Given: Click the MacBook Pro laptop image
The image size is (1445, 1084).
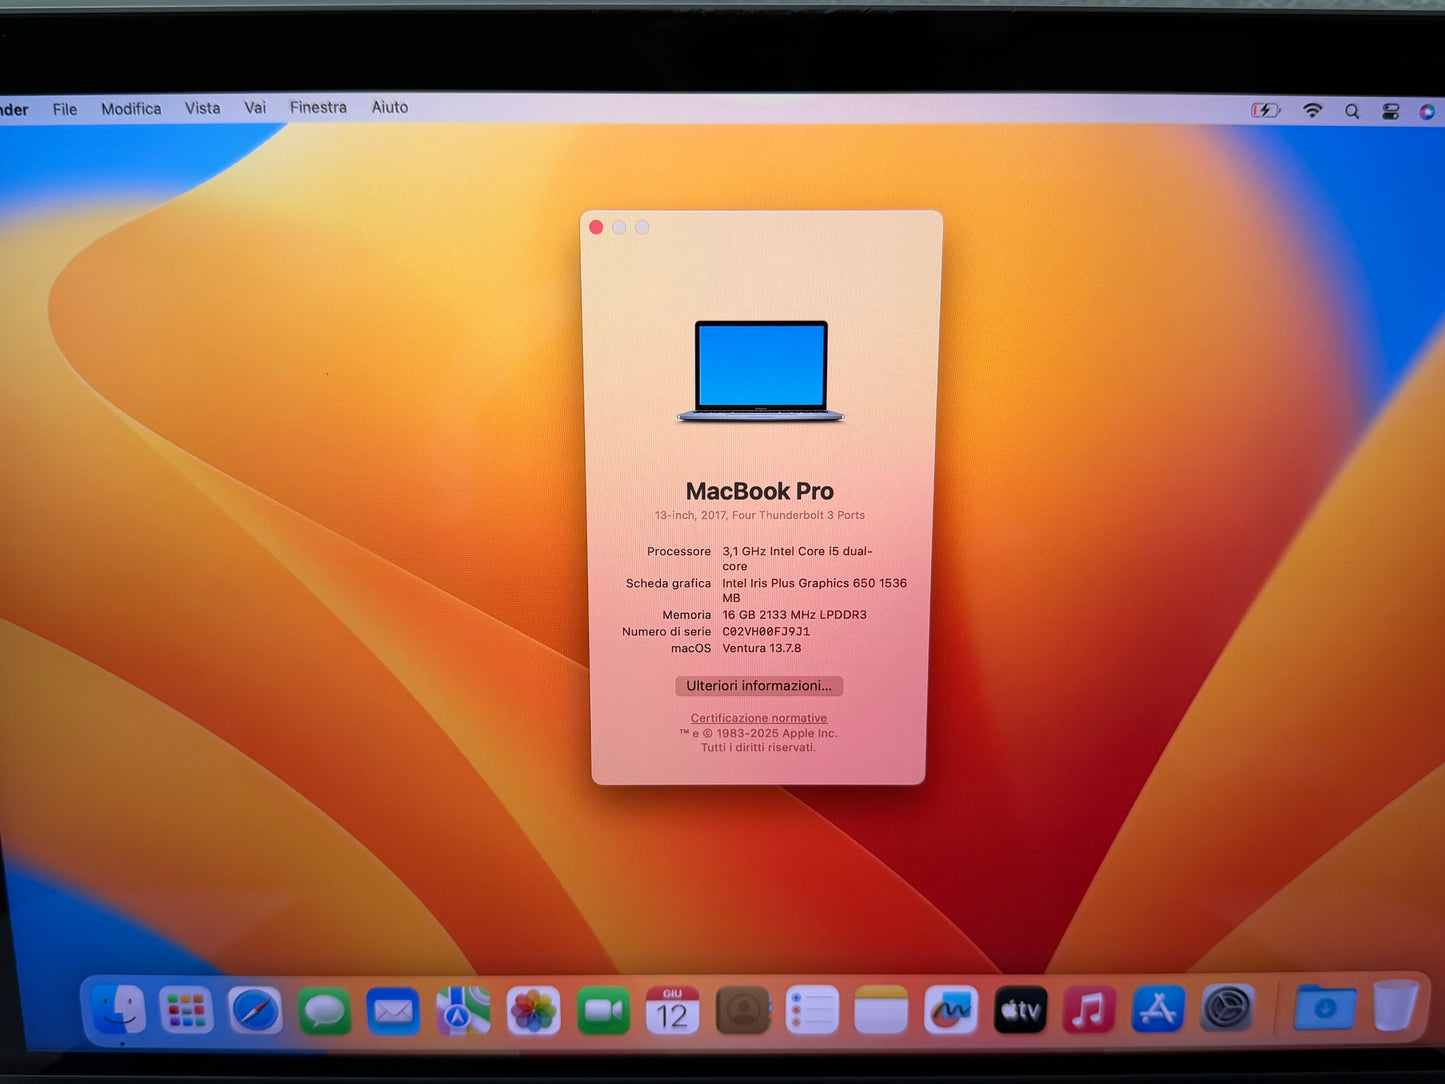Looking at the screenshot, I should click(761, 371).
